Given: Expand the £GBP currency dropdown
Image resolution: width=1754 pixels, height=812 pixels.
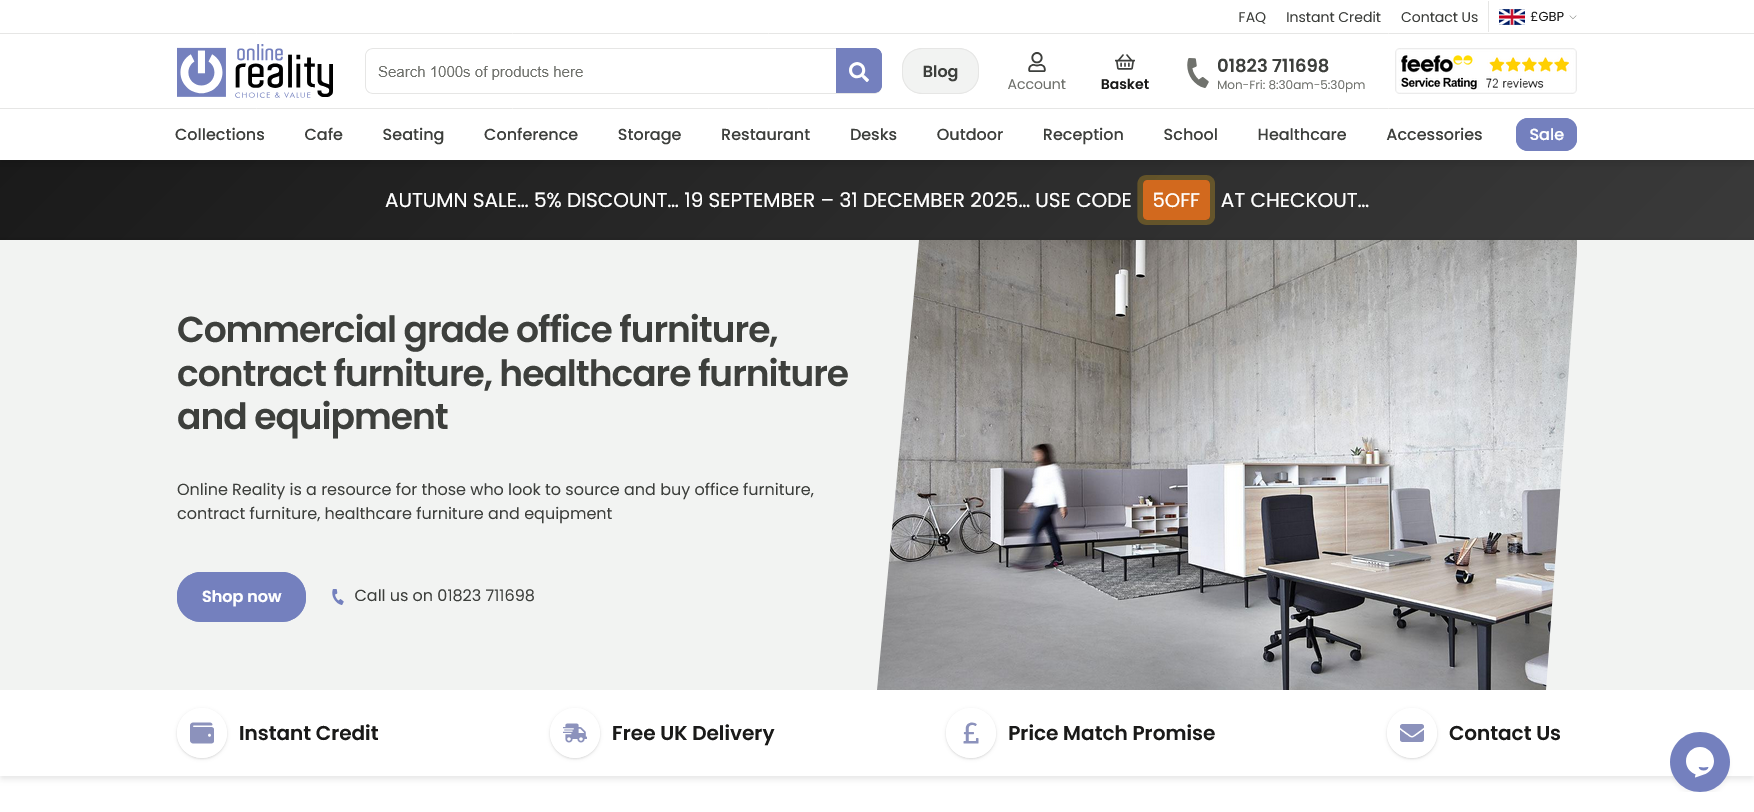Looking at the screenshot, I should click(1552, 17).
